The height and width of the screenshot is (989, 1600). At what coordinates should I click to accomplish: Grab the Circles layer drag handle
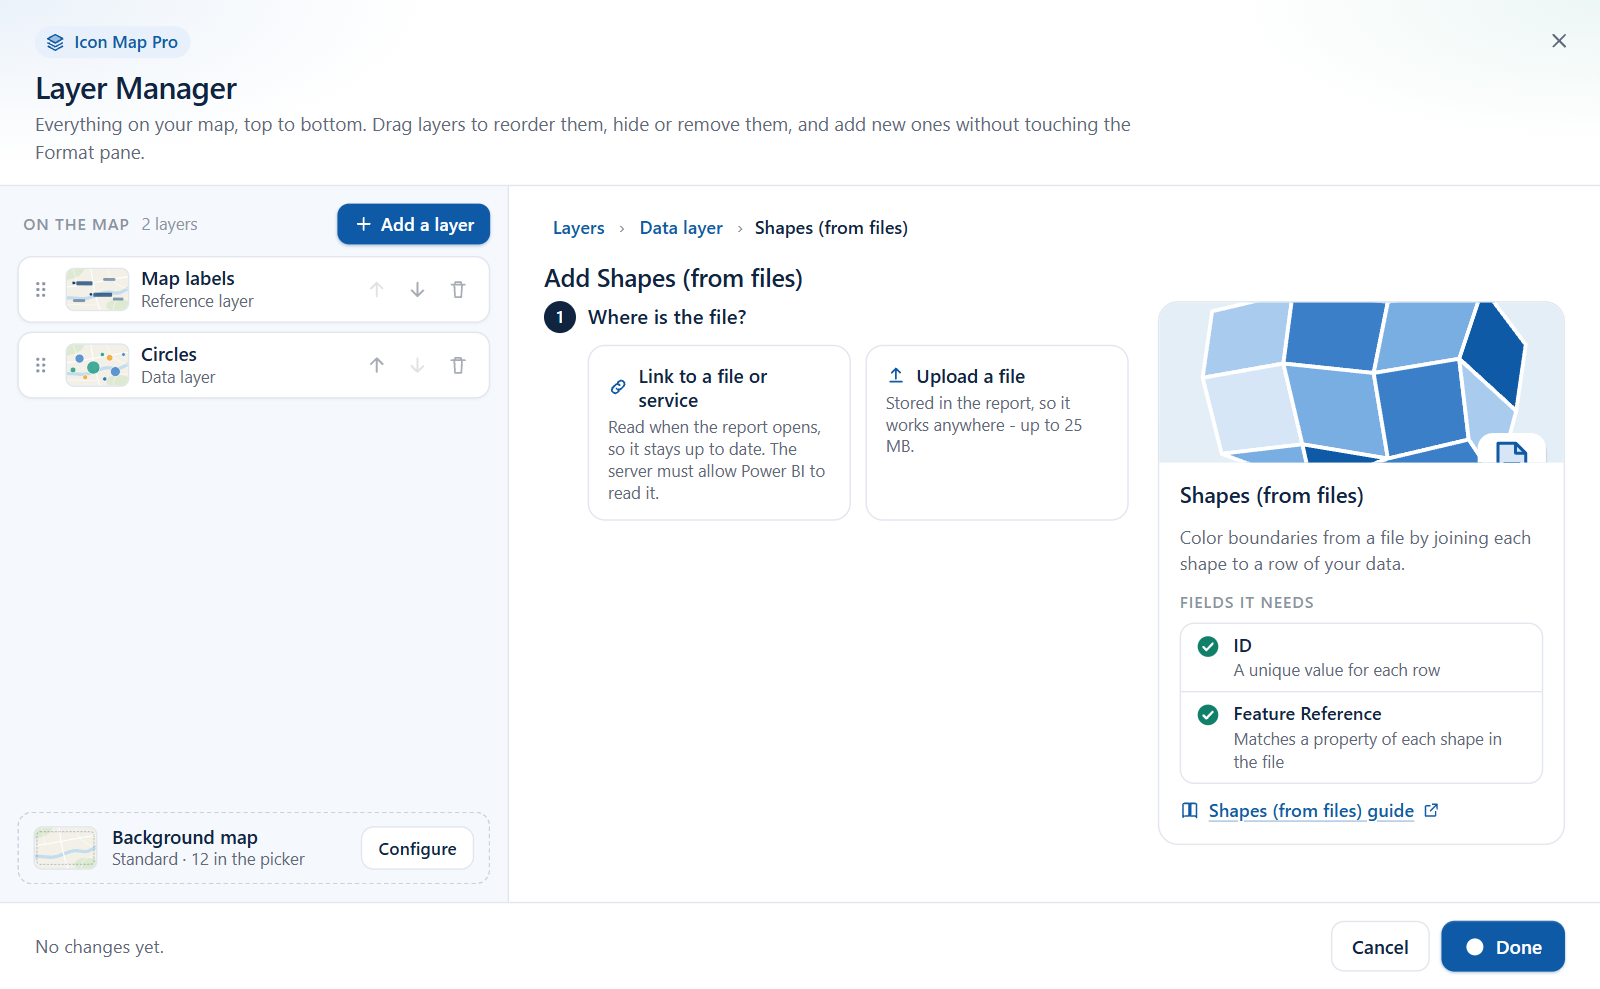click(x=41, y=365)
